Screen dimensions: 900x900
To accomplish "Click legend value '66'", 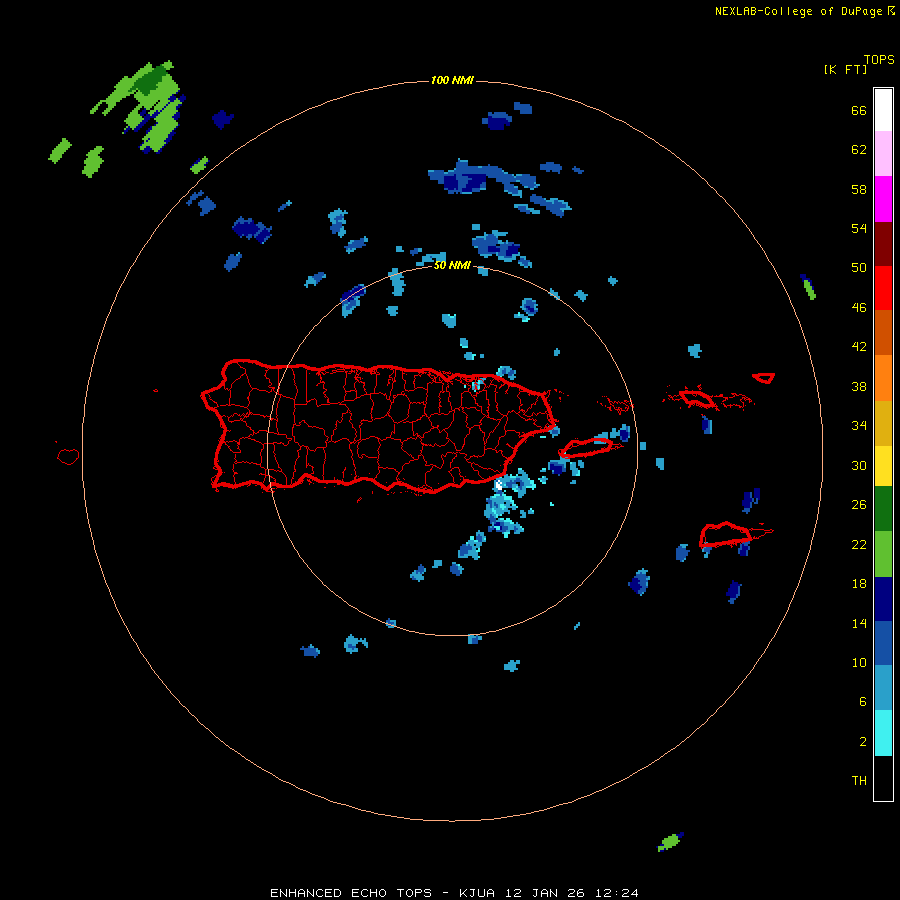I will point(859,110).
